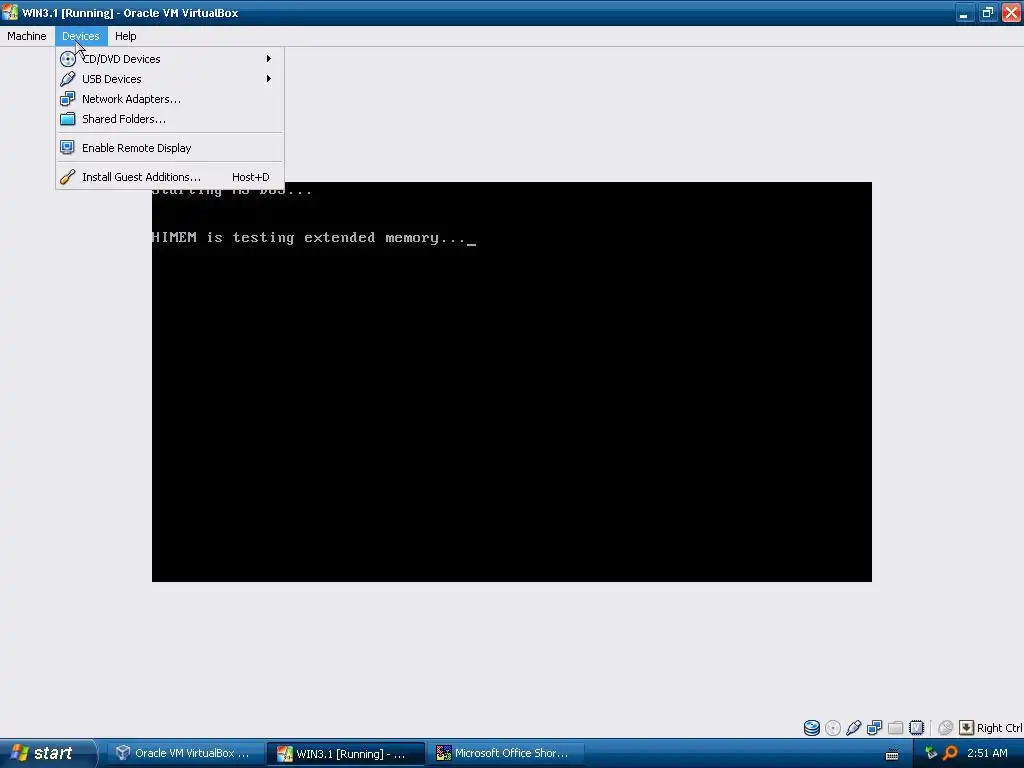Expand the CD/DVD Devices submenu arrow
Viewport: 1024px width, 768px height.
click(268, 59)
